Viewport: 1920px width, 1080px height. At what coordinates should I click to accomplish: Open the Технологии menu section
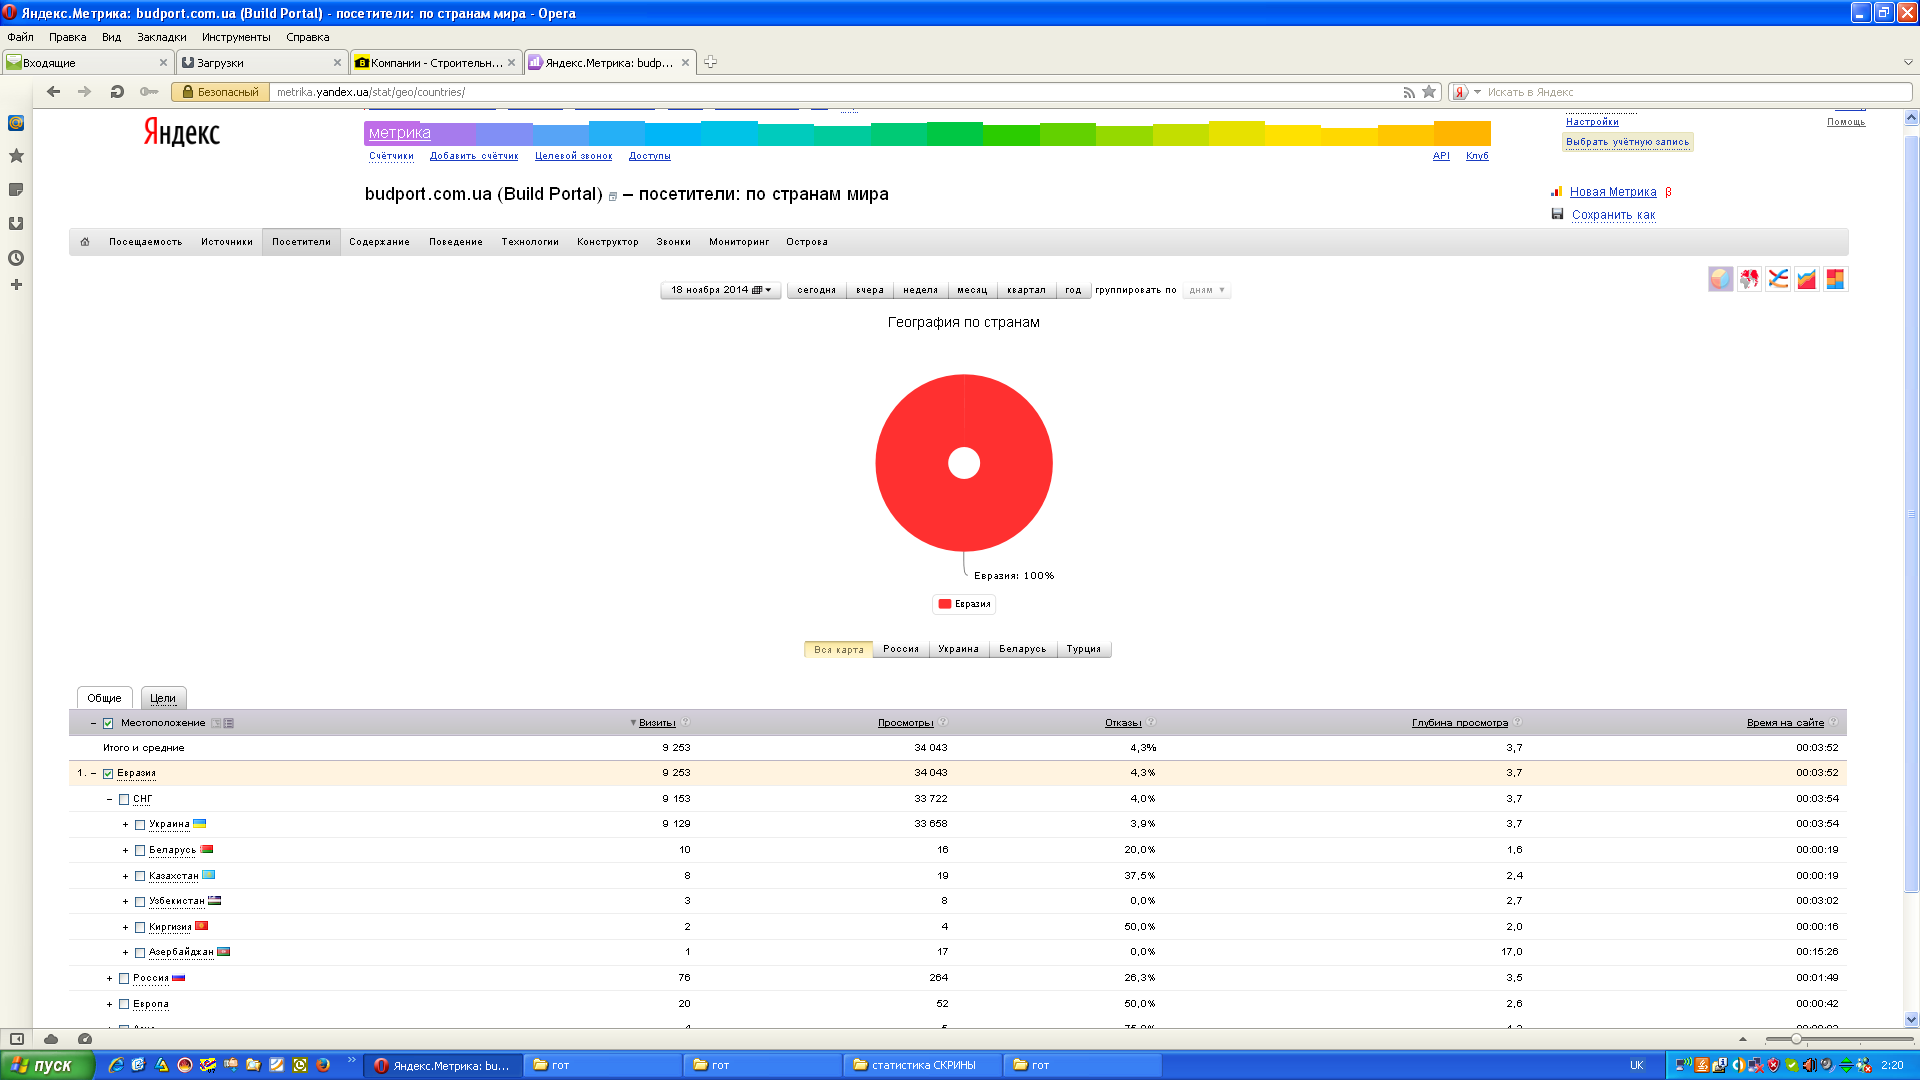(530, 242)
